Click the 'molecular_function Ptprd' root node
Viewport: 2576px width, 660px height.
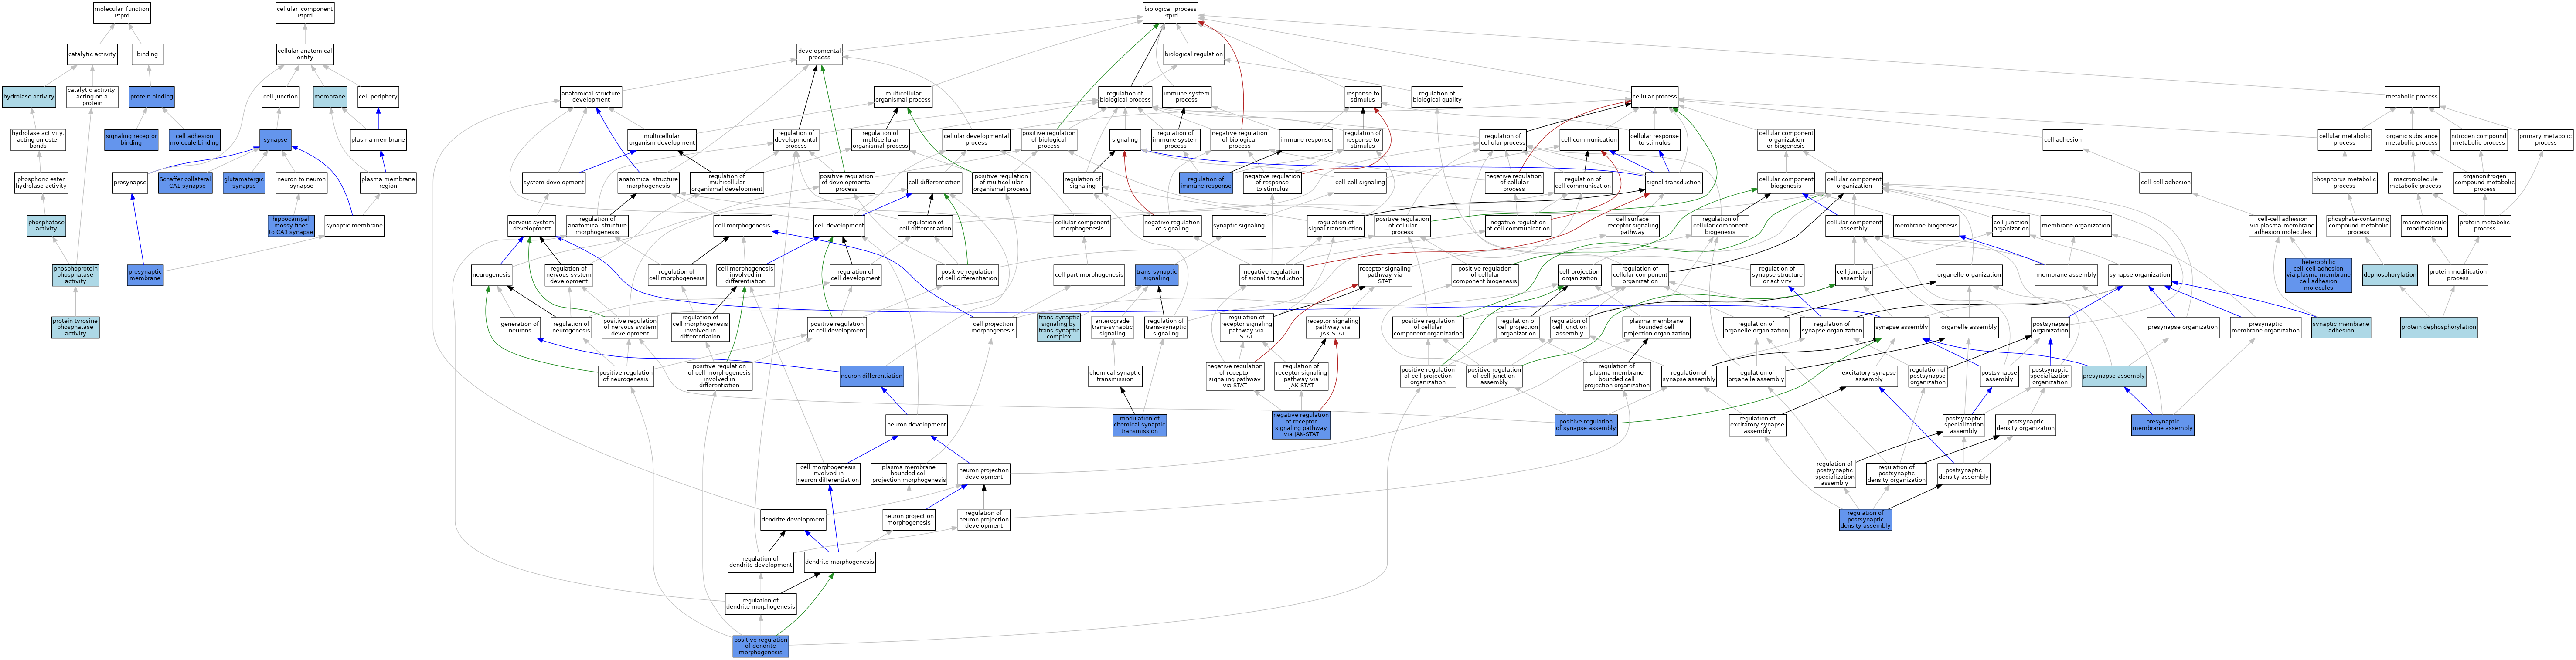pyautogui.click(x=122, y=12)
